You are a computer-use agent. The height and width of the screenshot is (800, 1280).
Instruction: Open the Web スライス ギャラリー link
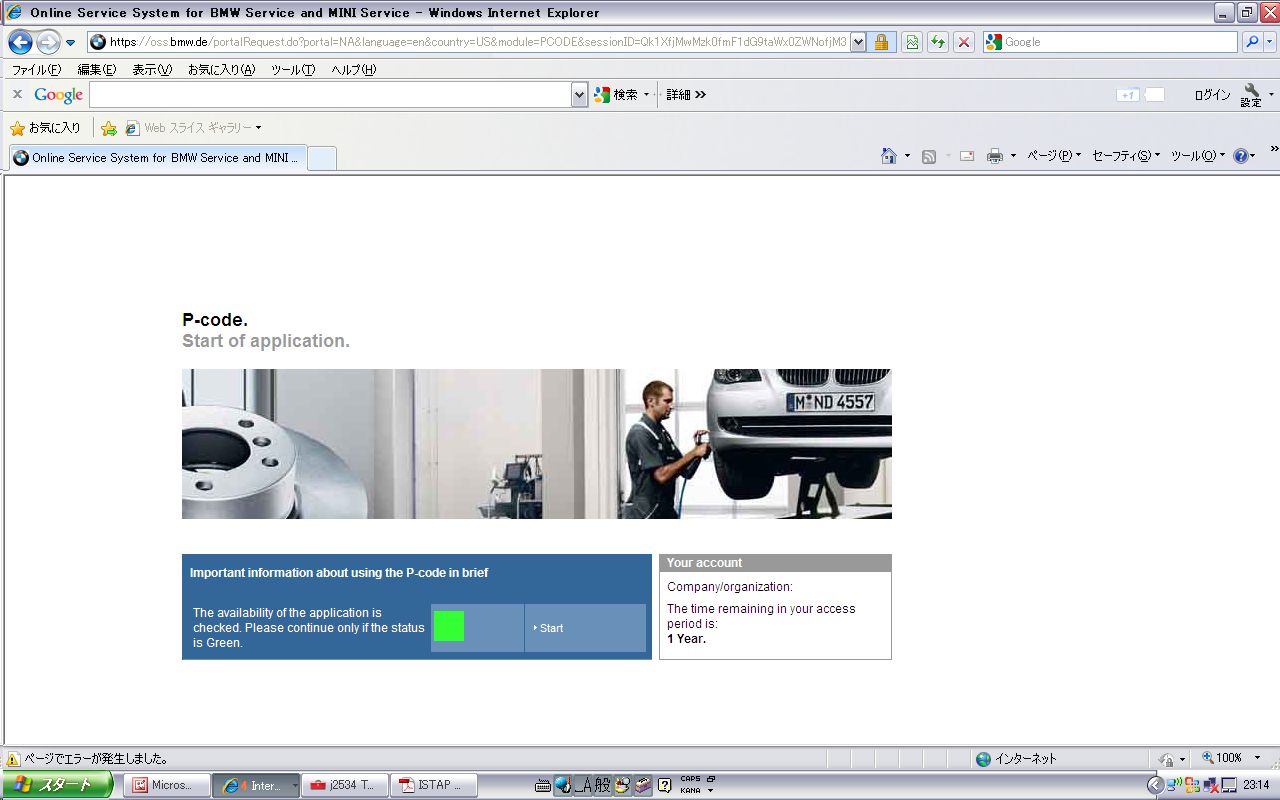pos(193,128)
